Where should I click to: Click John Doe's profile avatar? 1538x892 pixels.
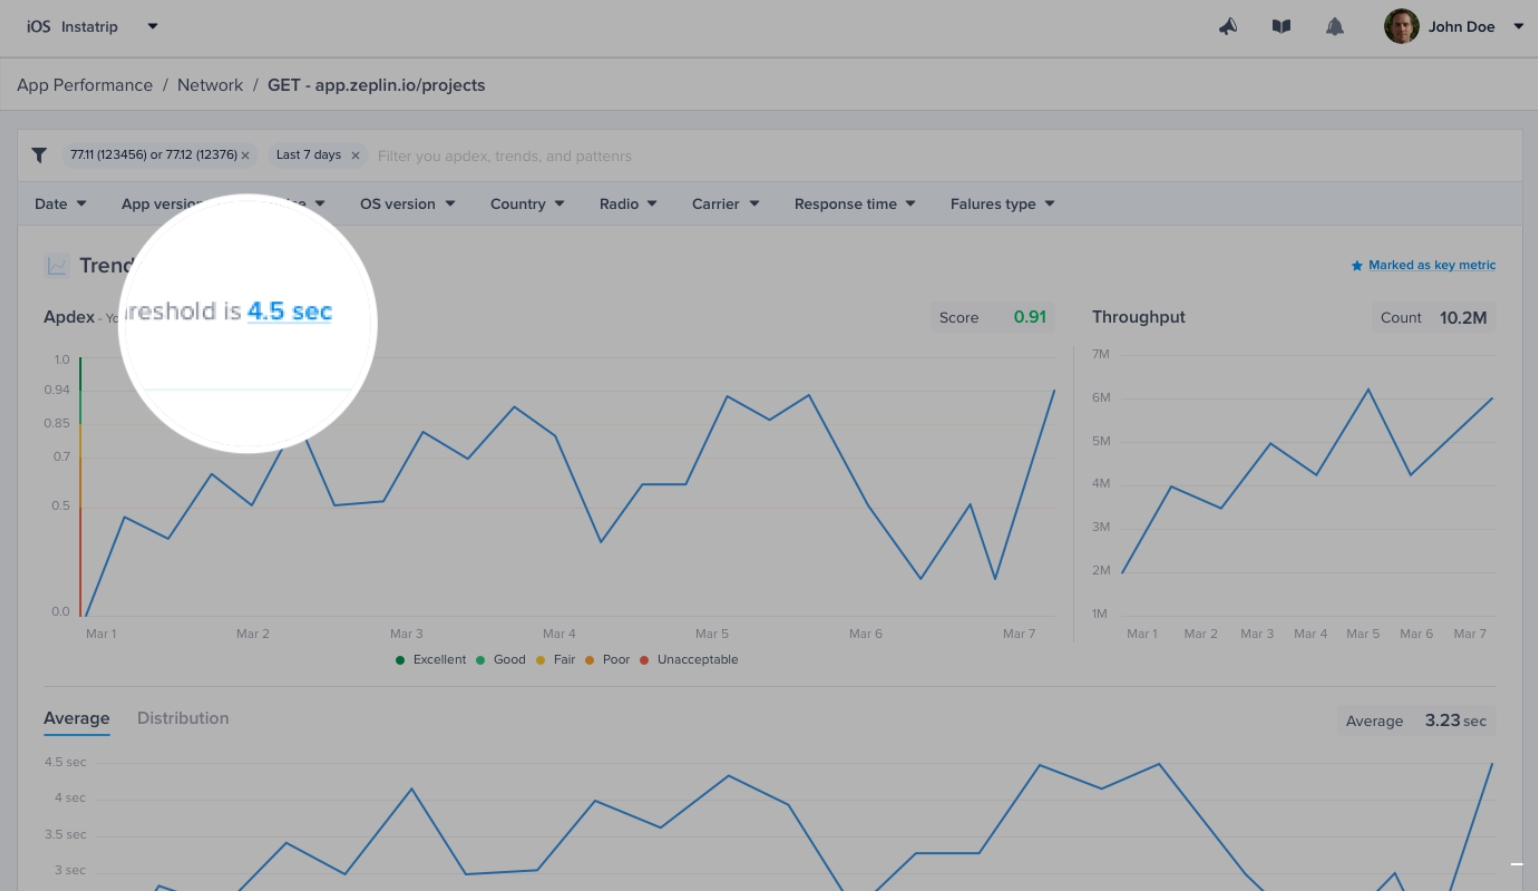pyautogui.click(x=1401, y=27)
